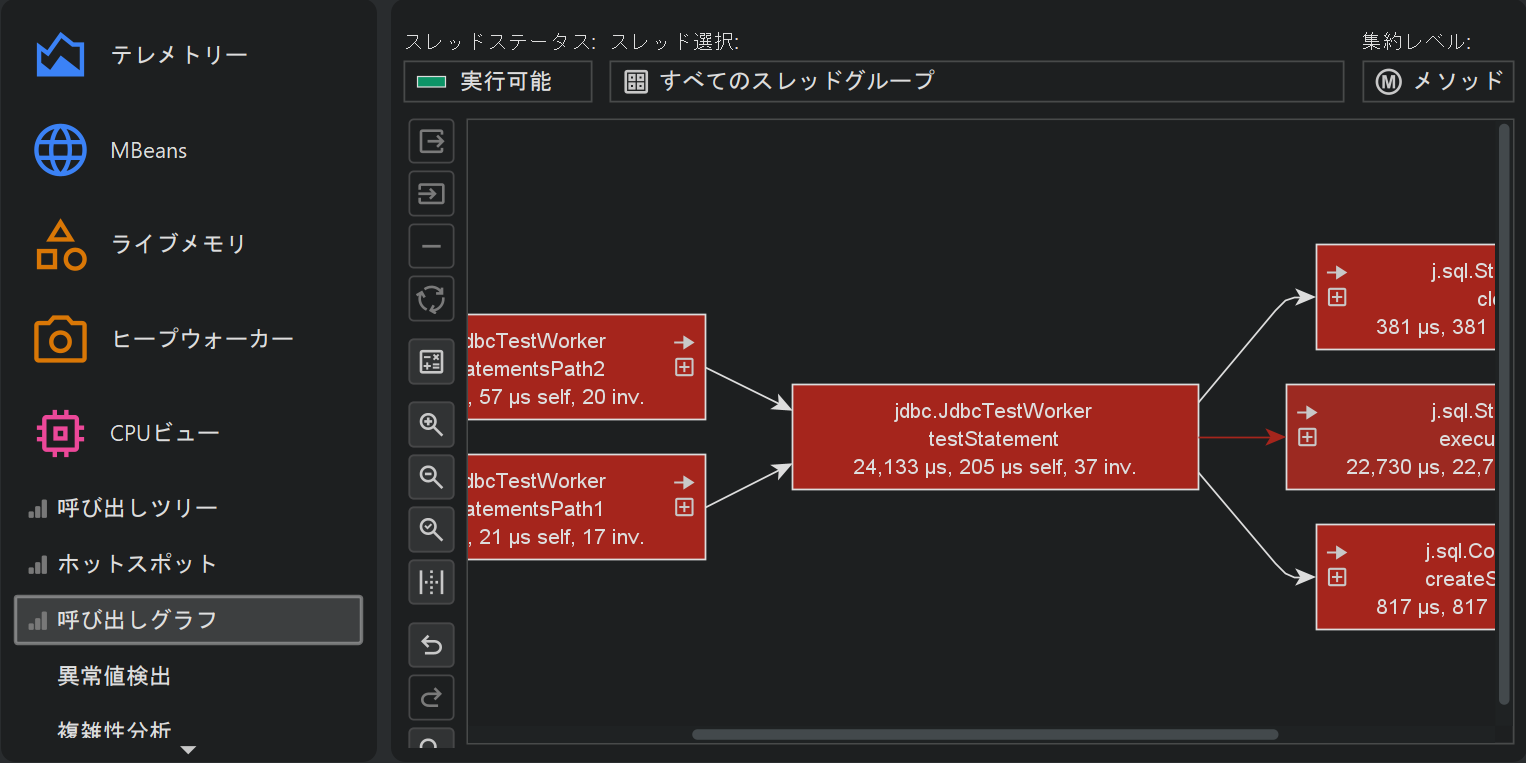
Task: Click the zoom-to-fit magnifier icon
Action: pos(431,529)
